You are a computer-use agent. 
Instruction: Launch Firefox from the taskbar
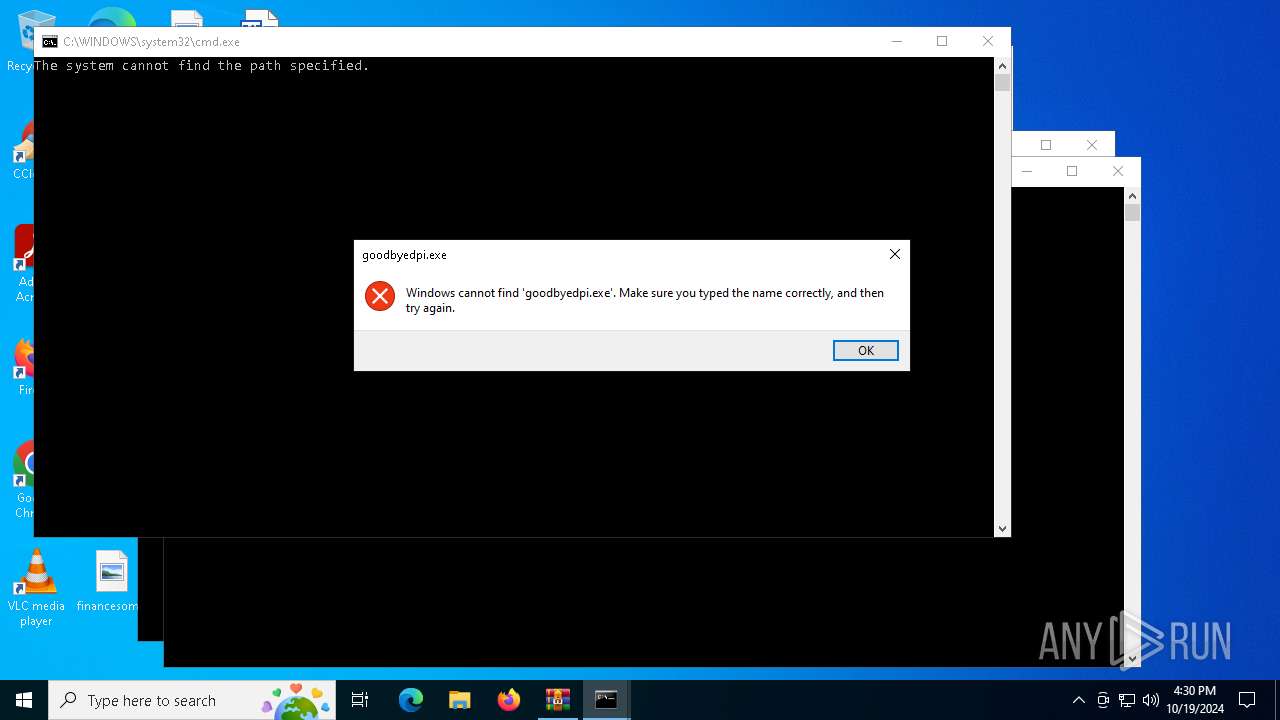click(x=509, y=700)
